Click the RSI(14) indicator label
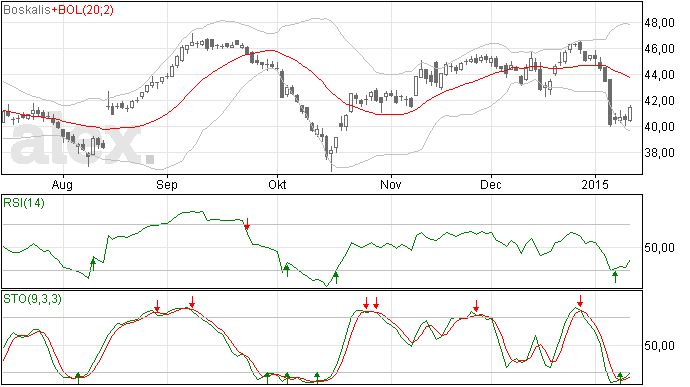The height and width of the screenshot is (387, 690). point(24,203)
